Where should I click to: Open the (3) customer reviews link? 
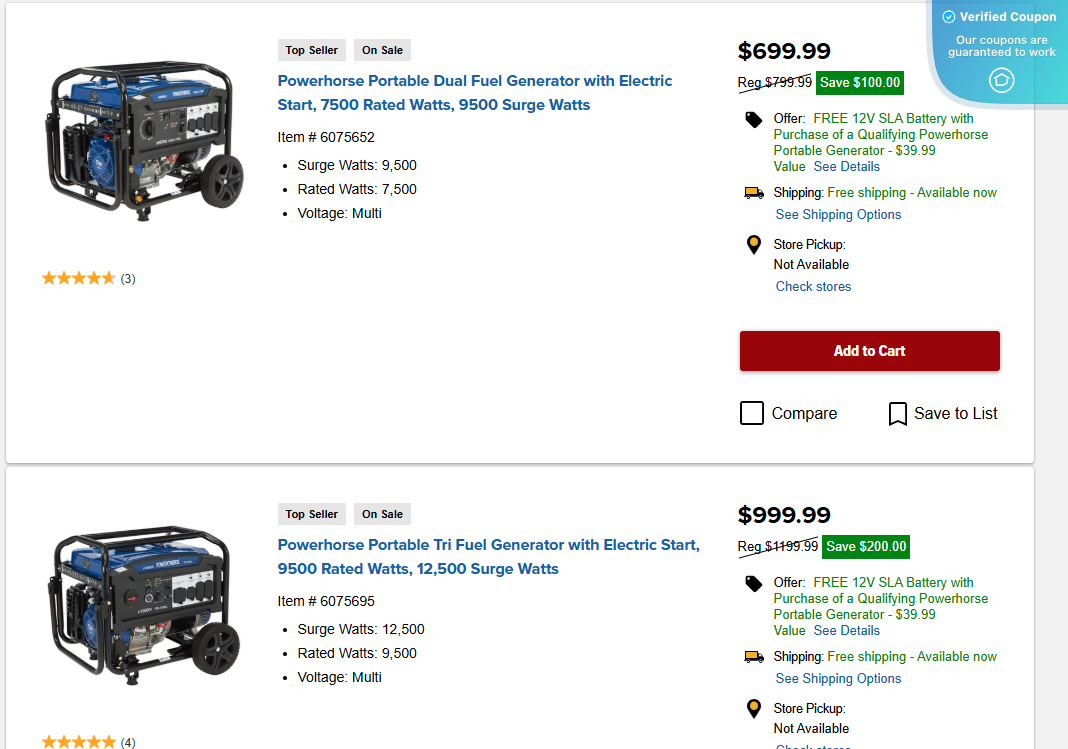click(x=128, y=278)
